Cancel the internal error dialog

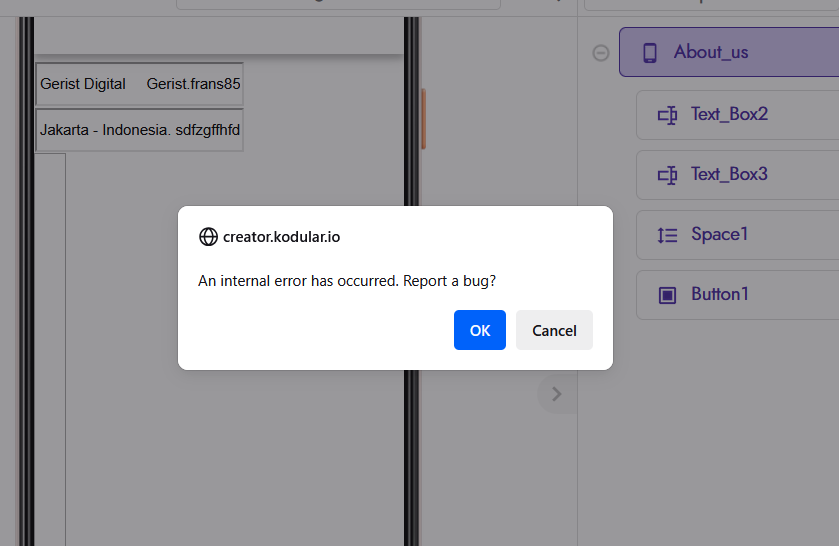click(x=554, y=330)
